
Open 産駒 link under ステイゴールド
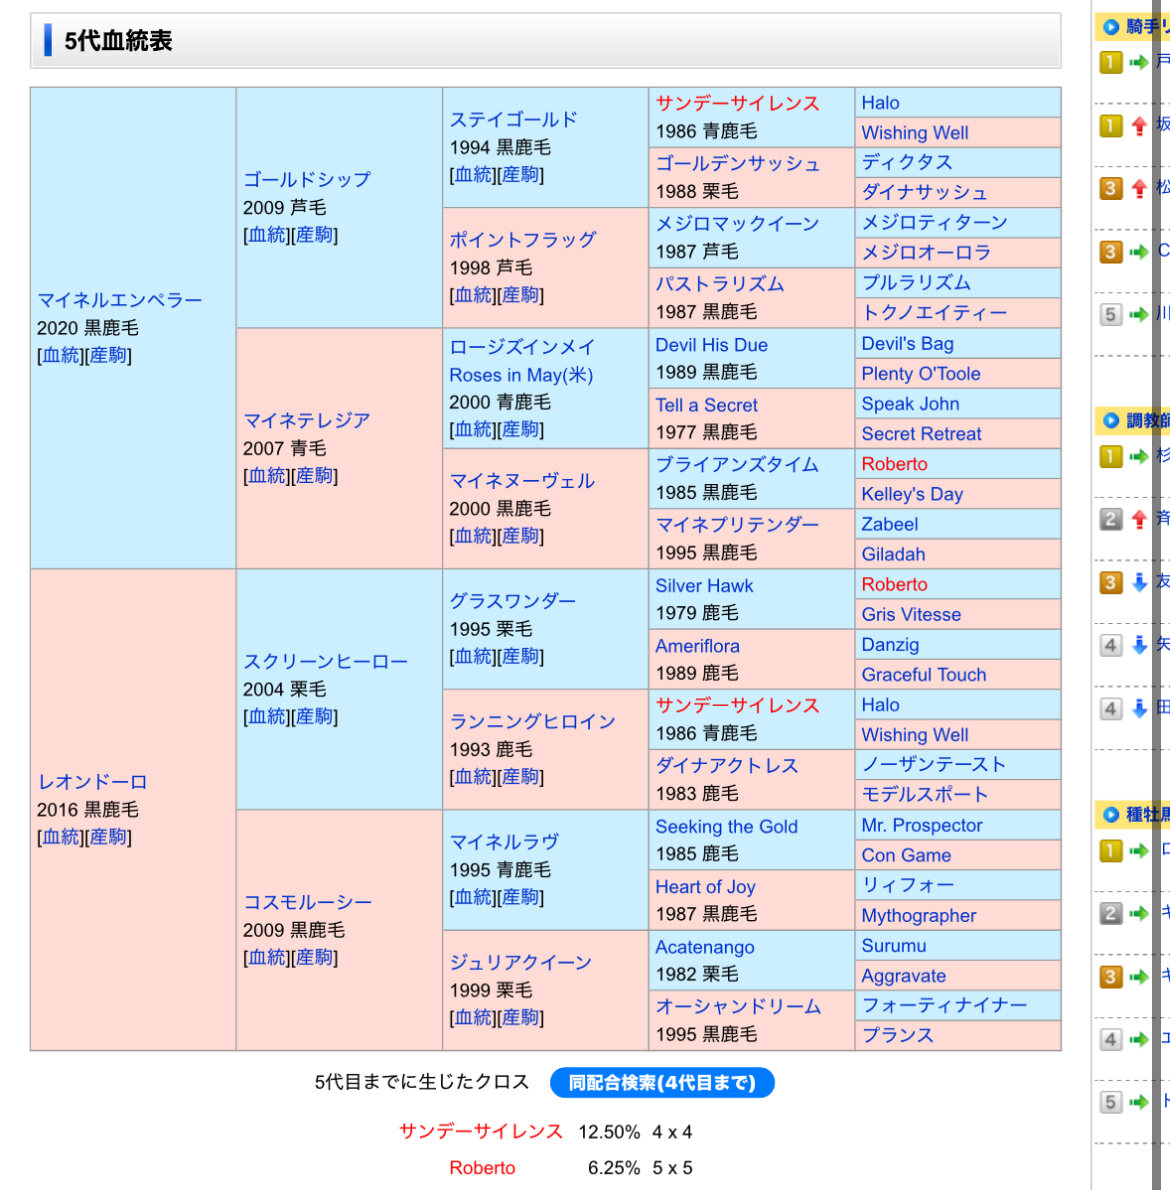pyautogui.click(x=520, y=175)
